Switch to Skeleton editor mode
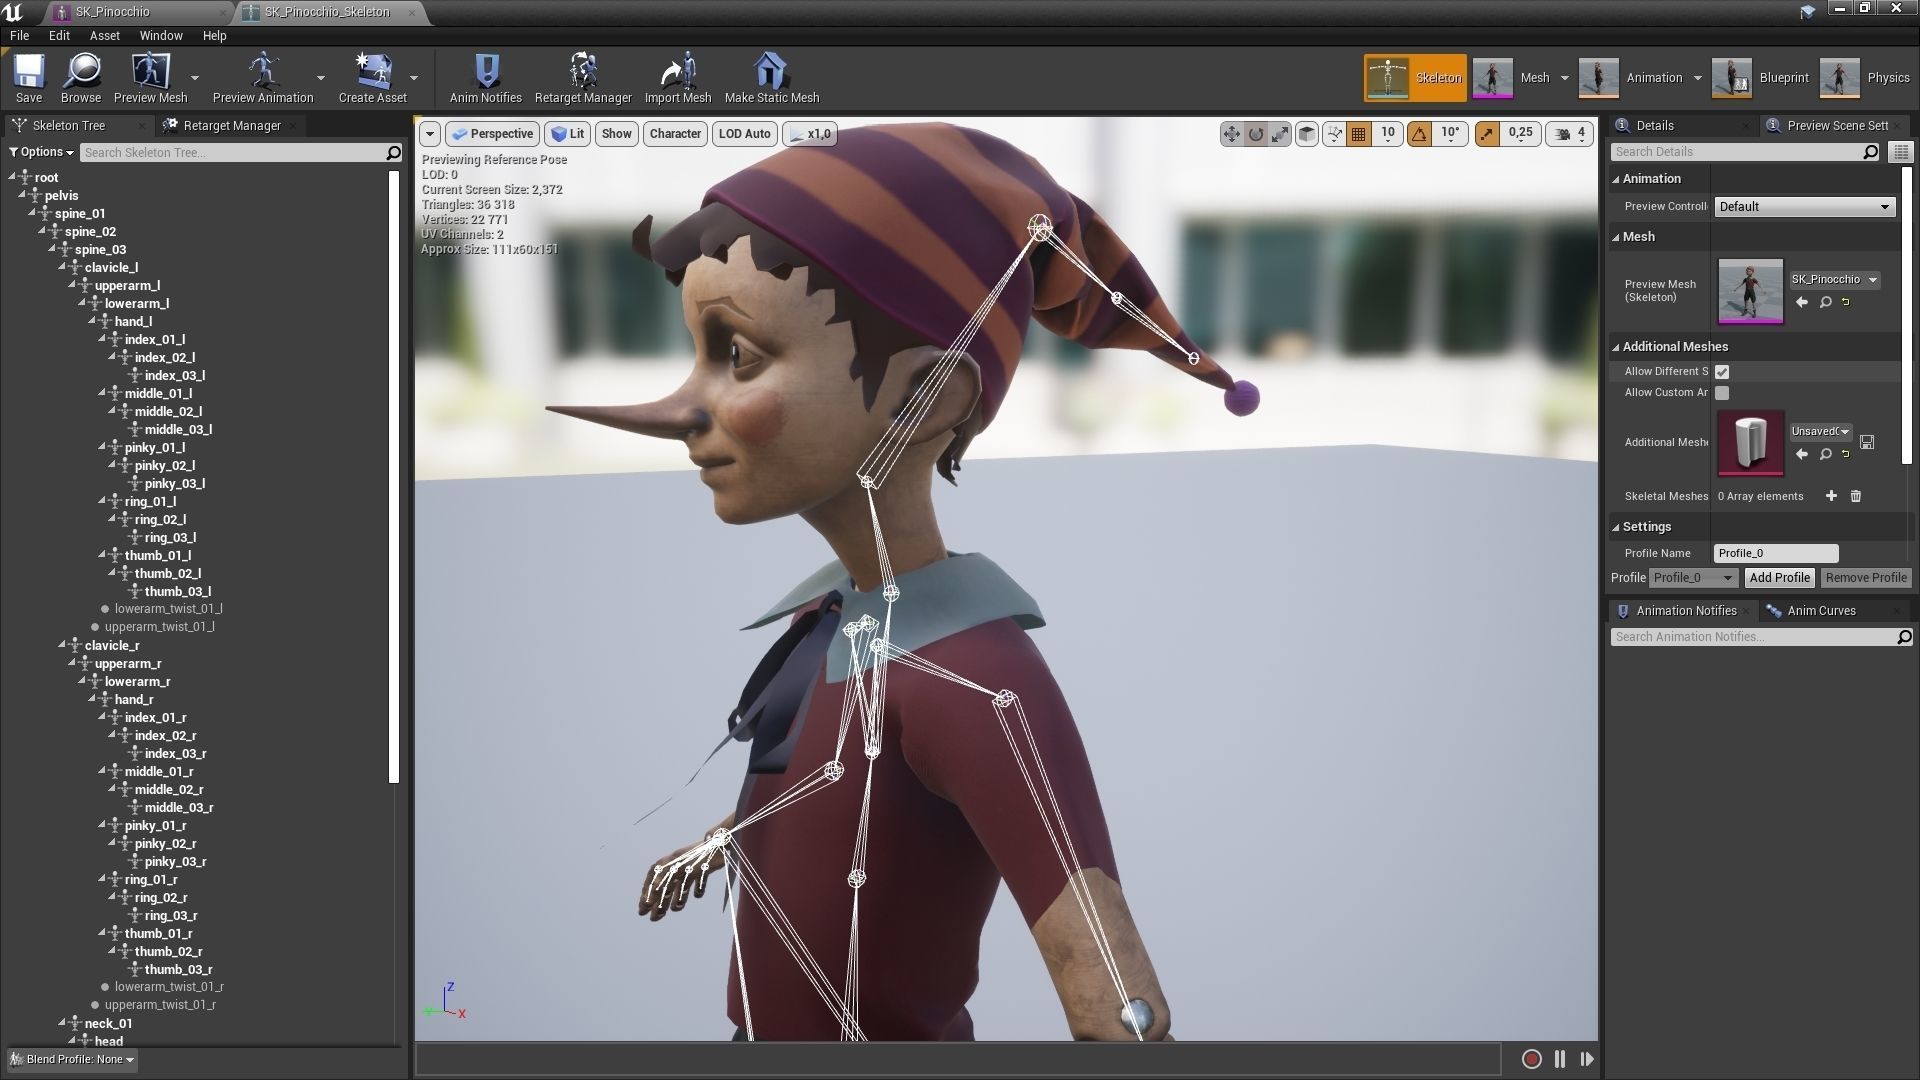The image size is (1920, 1080). [x=1415, y=78]
